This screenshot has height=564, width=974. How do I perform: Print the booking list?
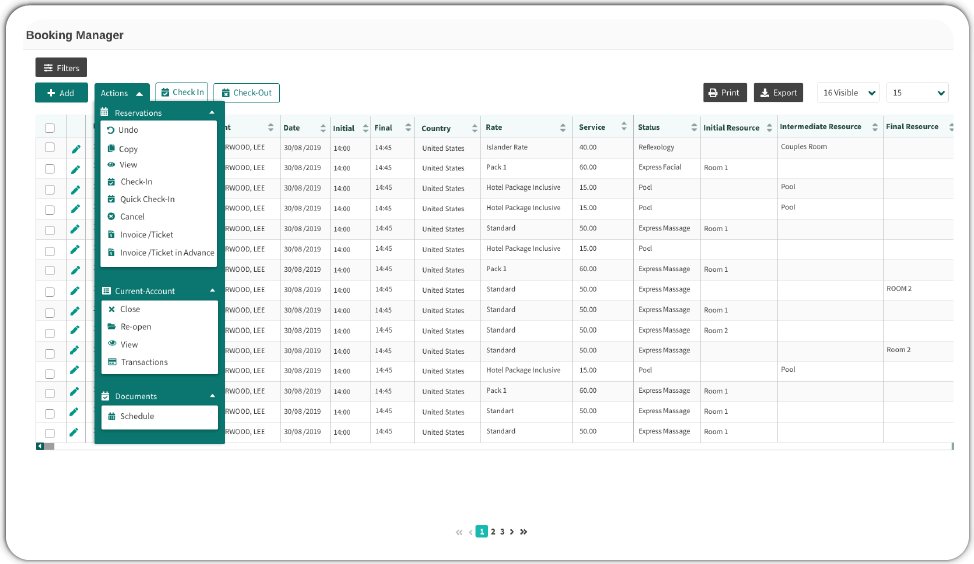pyautogui.click(x=724, y=93)
